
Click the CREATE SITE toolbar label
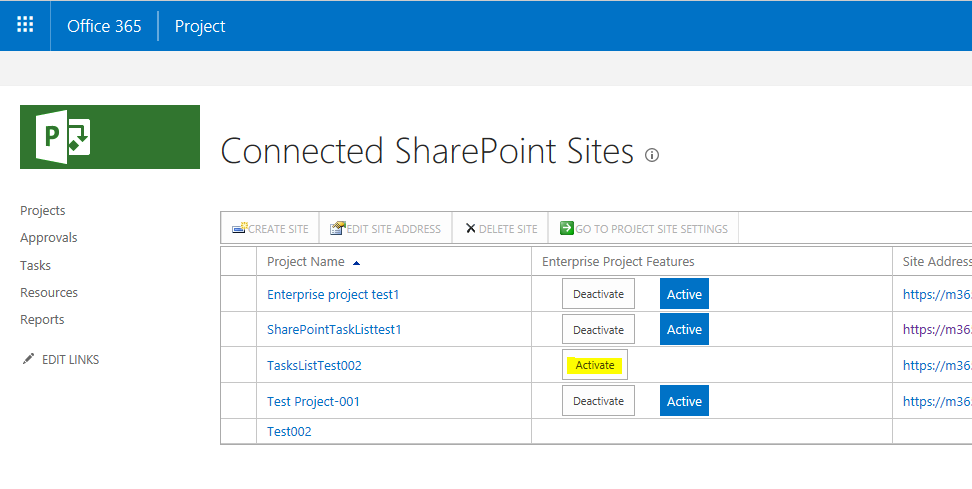(x=278, y=229)
